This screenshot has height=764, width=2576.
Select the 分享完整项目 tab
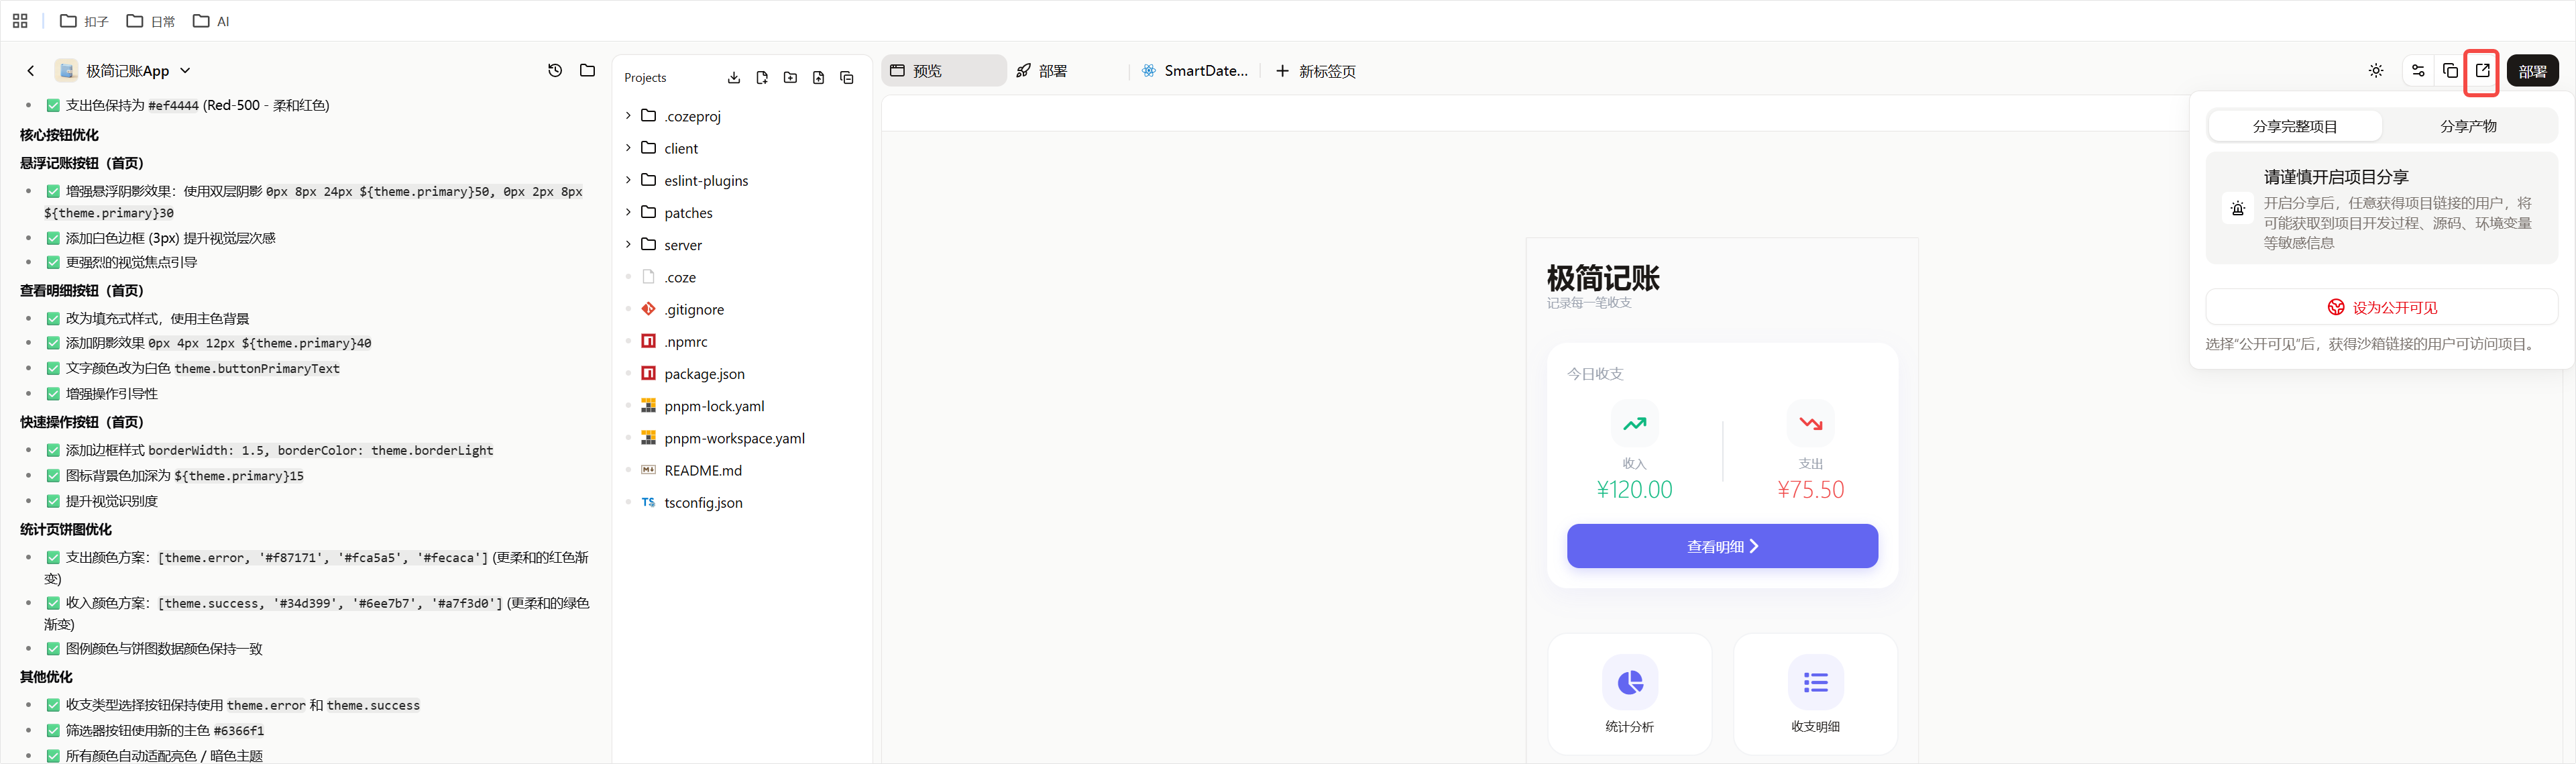pos(2295,127)
